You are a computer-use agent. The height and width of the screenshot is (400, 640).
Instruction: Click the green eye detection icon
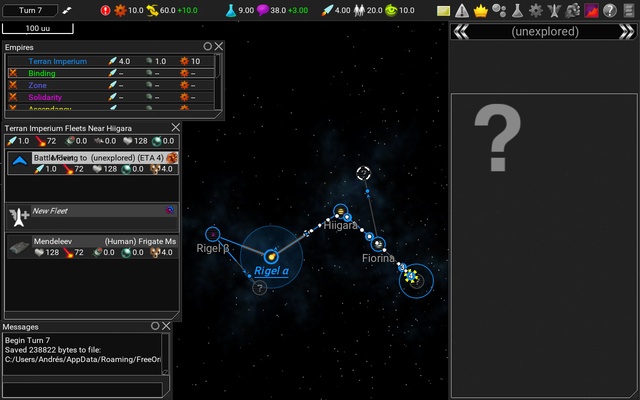(x=391, y=11)
